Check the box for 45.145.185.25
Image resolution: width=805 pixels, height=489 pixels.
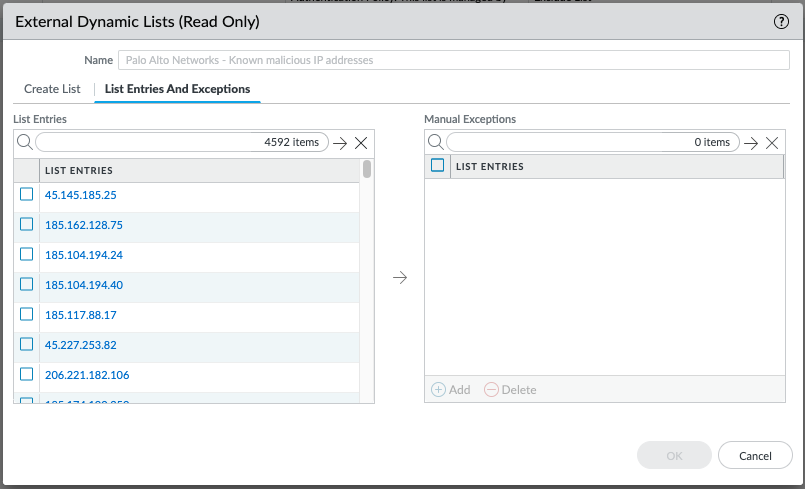(27, 194)
